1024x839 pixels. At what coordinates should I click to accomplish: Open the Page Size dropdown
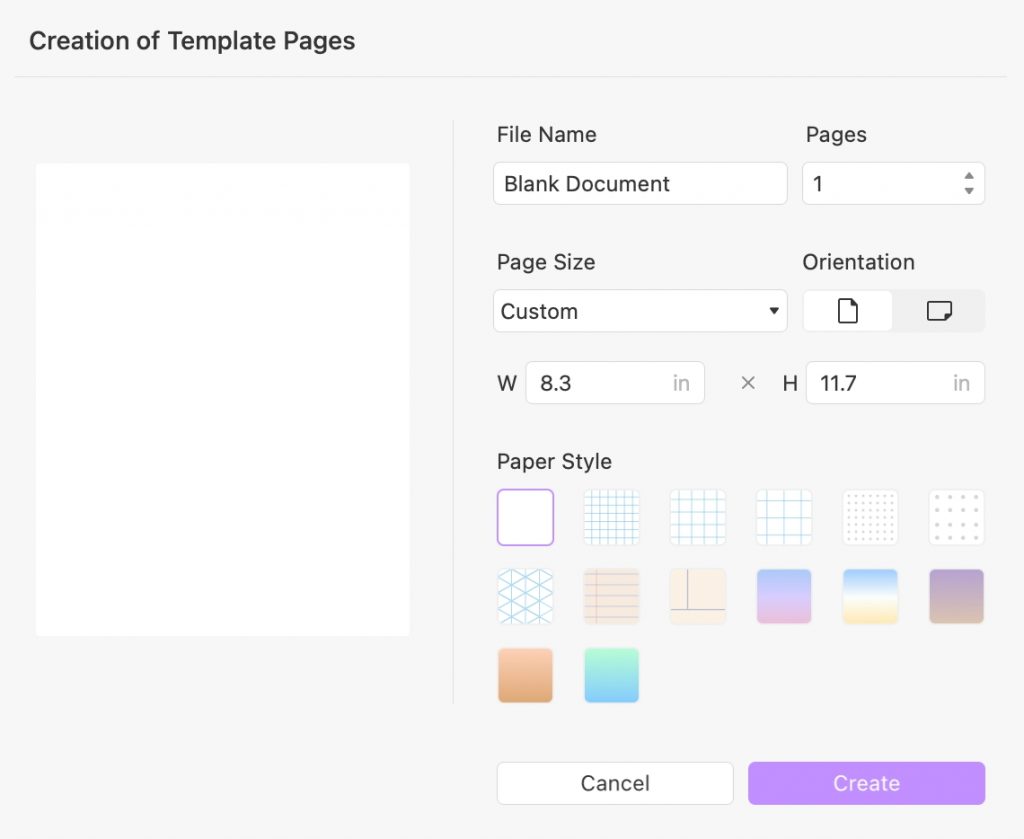[640, 311]
